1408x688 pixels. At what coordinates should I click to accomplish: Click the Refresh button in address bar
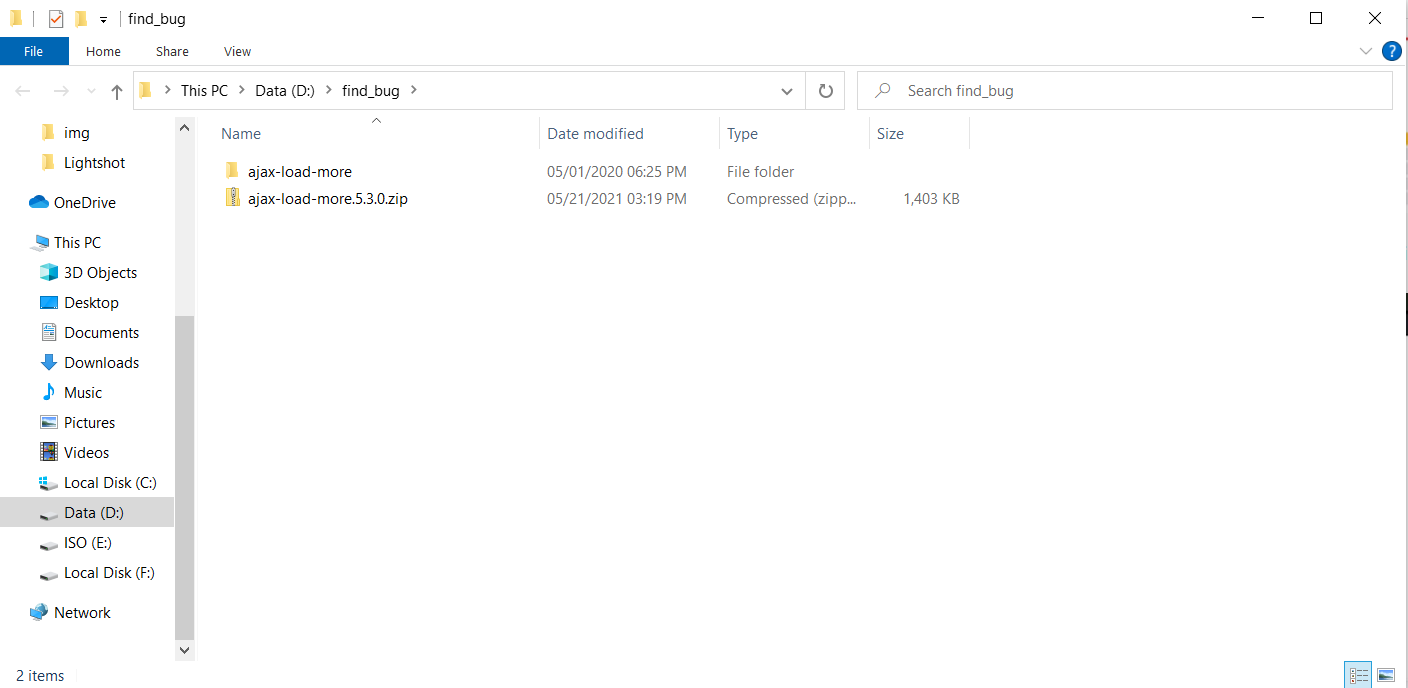point(826,91)
